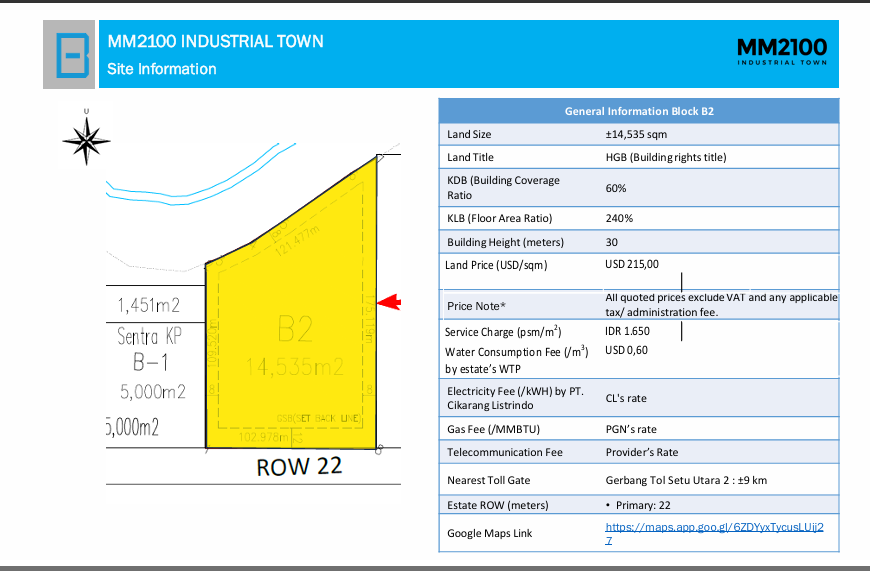This screenshot has height=571, width=870.
Task: Click the 'Land Size' row label
Action: (469, 134)
